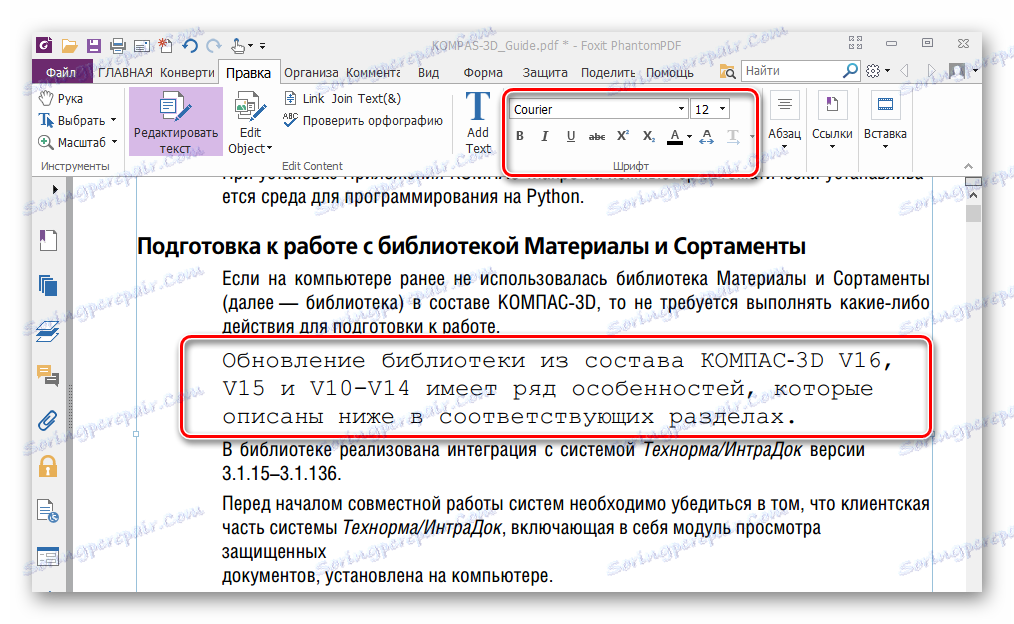Image resolution: width=1014 pixels, height=624 pixels.
Task: Click the Open folder icon in quick access
Action: (x=69, y=46)
